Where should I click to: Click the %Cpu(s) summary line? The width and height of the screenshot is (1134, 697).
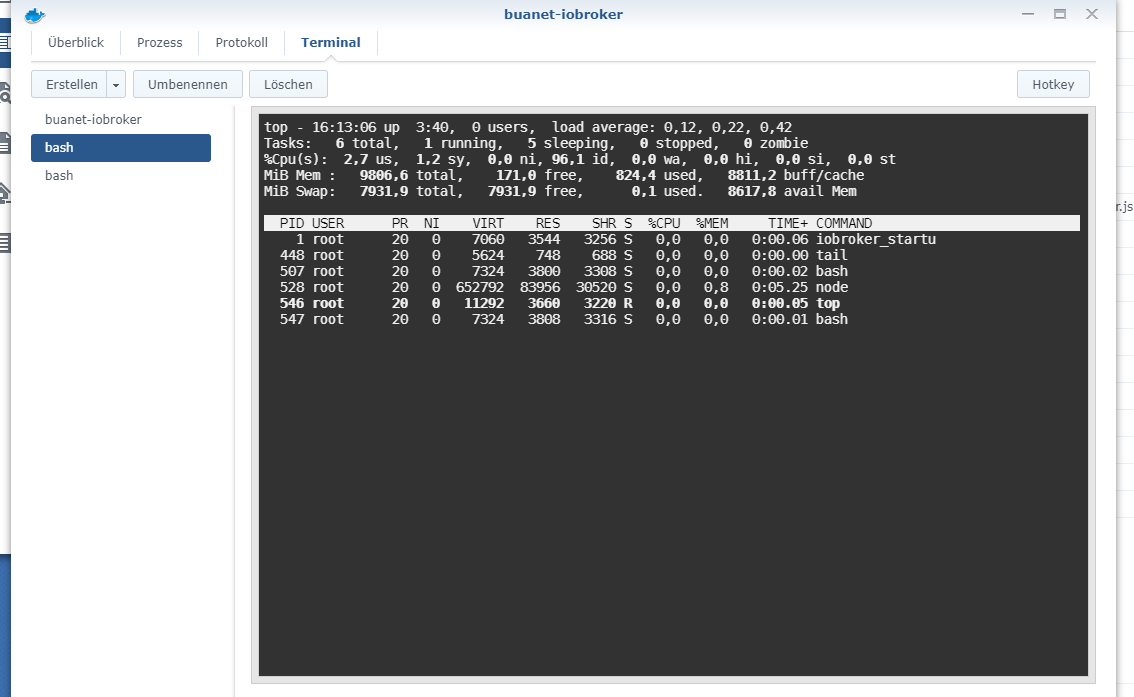580,159
